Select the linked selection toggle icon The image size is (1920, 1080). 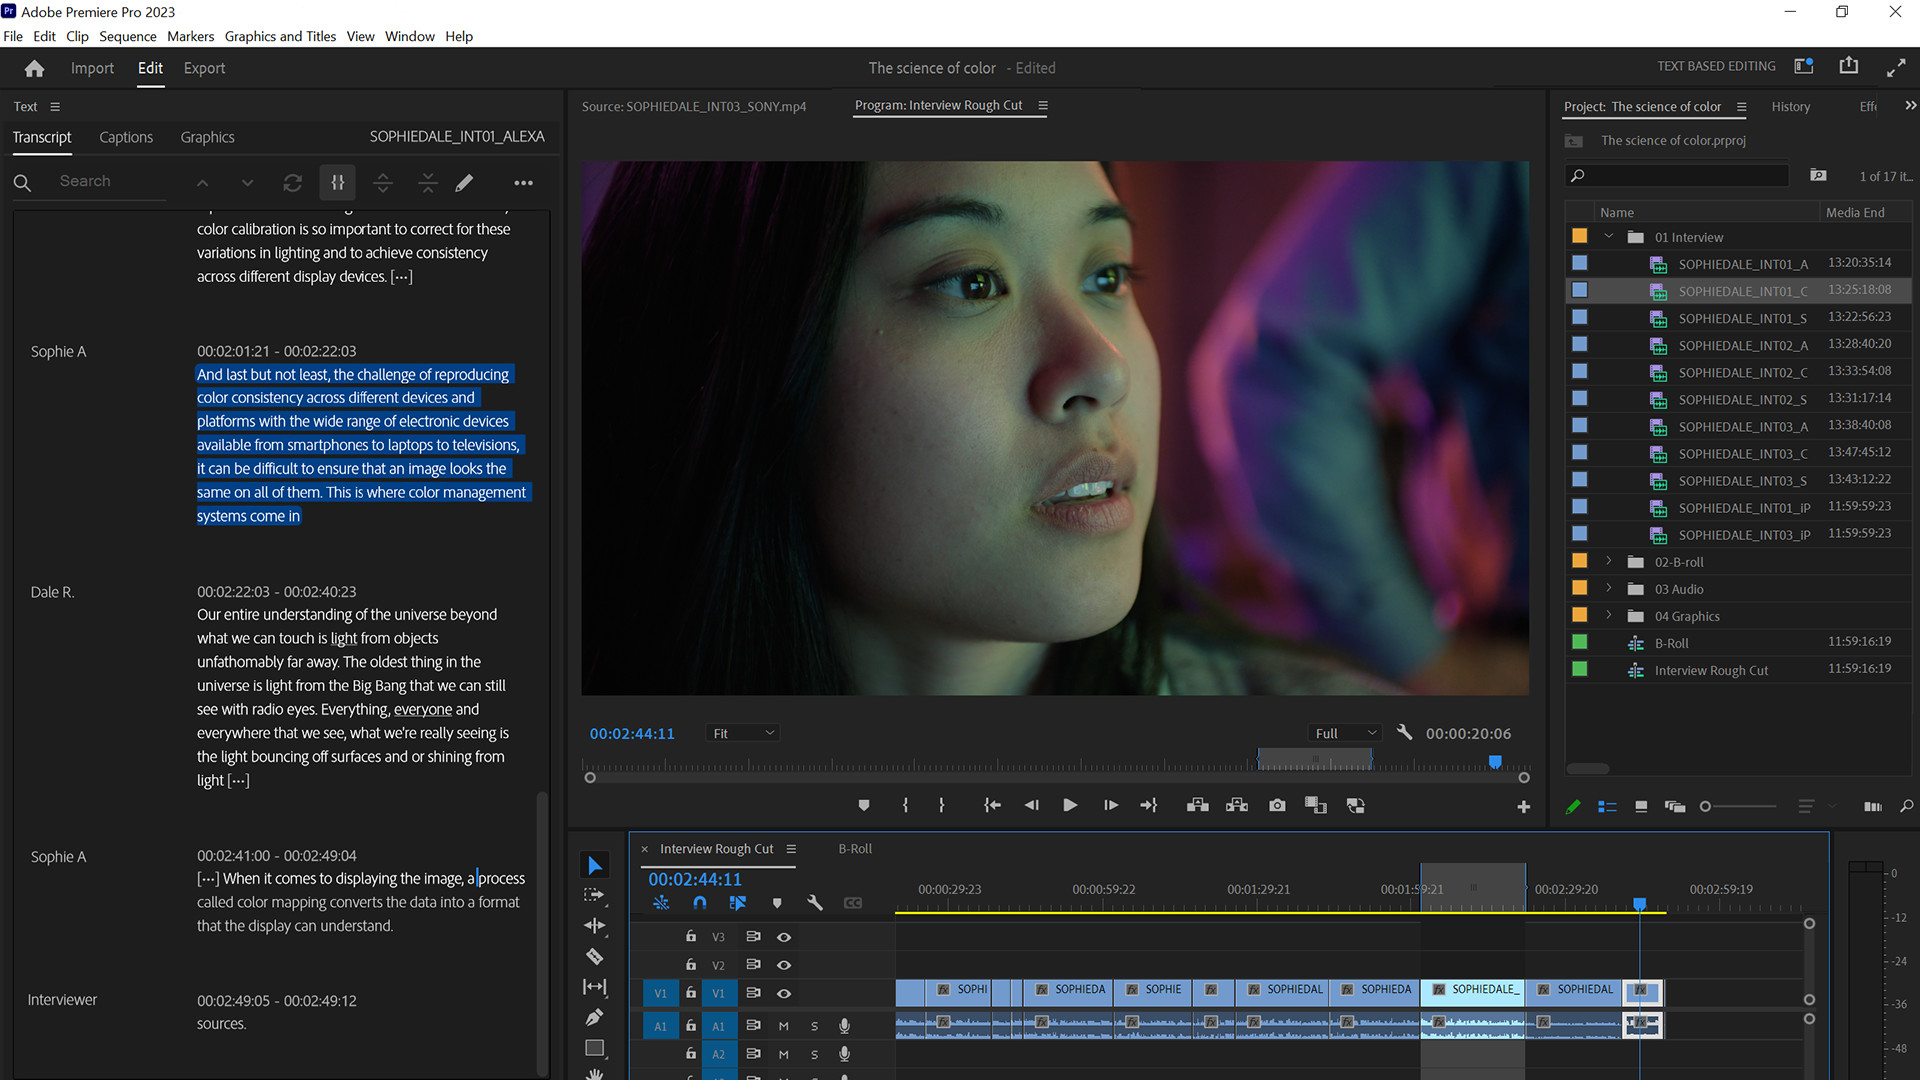click(738, 903)
